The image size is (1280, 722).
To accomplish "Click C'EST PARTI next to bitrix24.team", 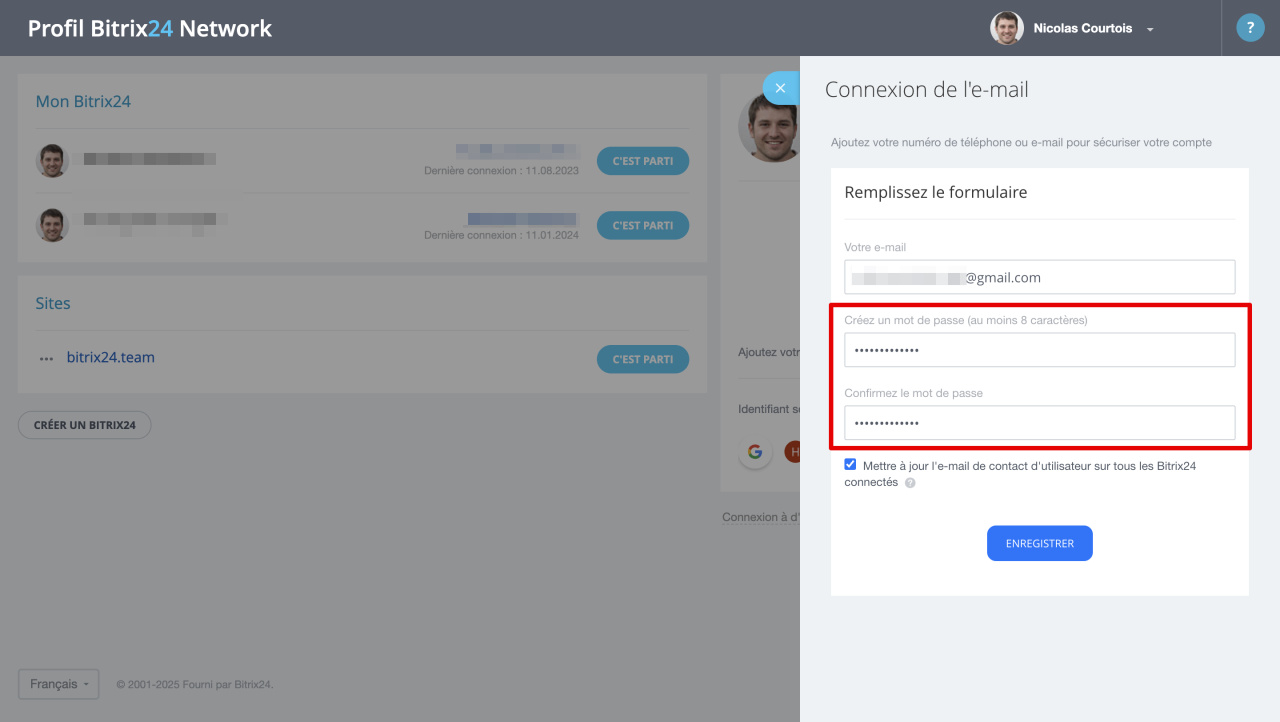I will 643,359.
